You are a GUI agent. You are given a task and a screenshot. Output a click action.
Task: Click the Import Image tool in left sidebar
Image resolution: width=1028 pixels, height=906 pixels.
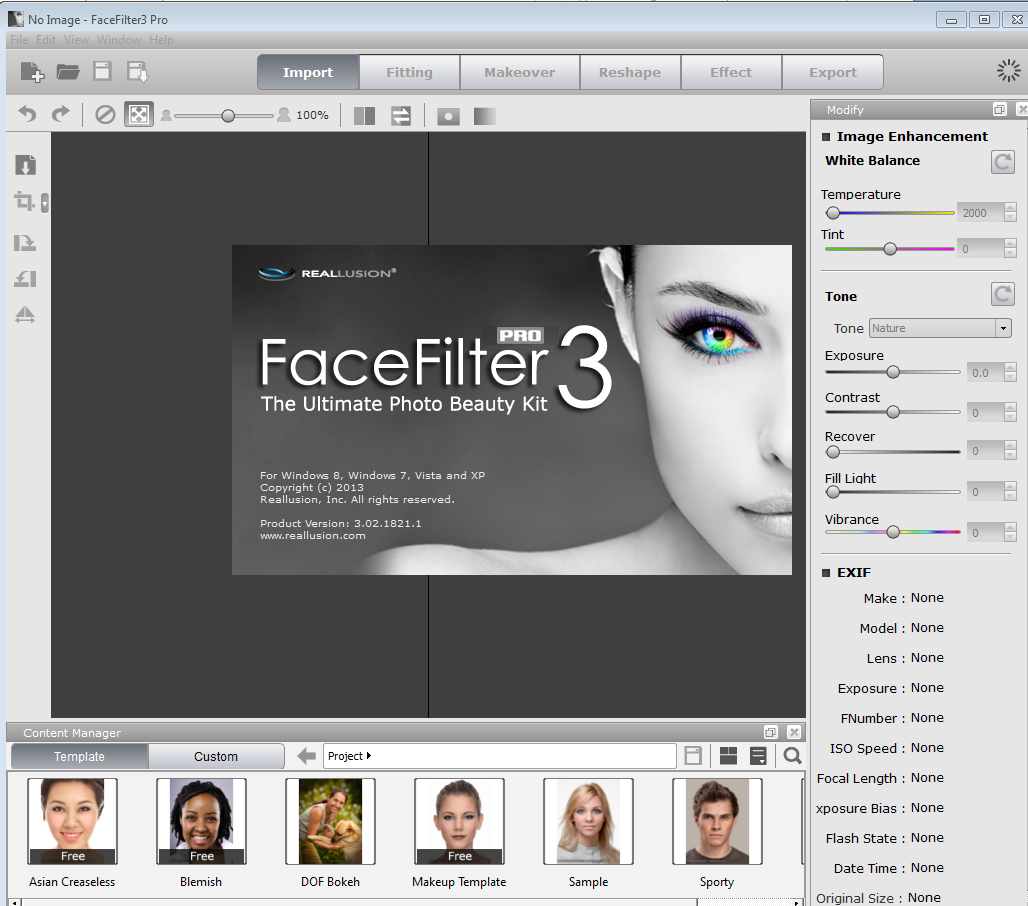coord(26,165)
